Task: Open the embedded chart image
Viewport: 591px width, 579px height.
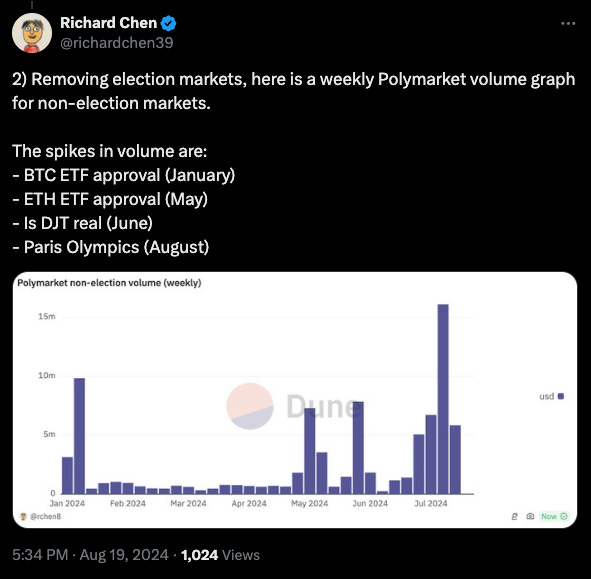Action: click(295, 400)
